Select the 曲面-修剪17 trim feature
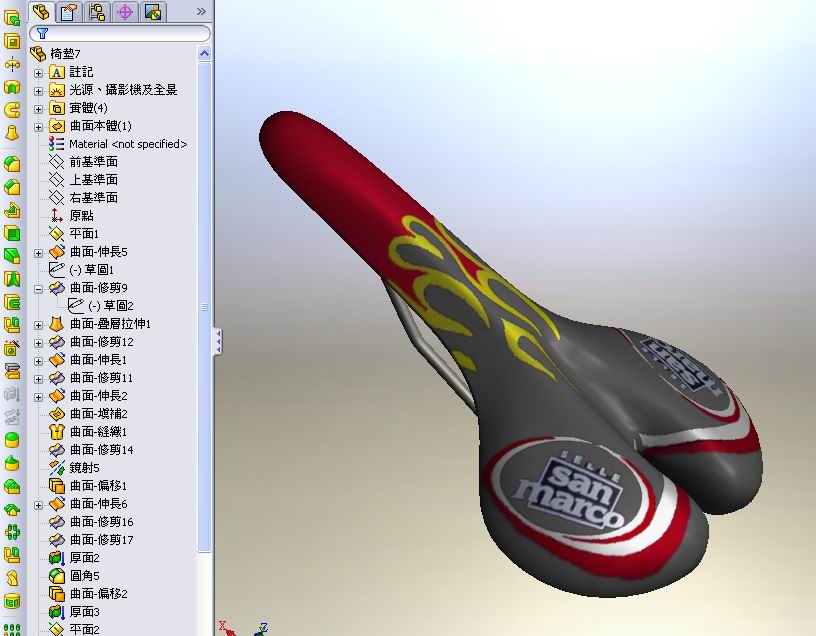Viewport: 816px width, 636px height. click(x=91, y=540)
